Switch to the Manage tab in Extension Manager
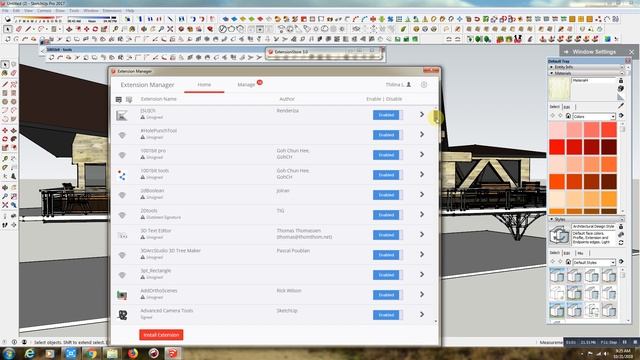The height and width of the screenshot is (360, 640). tap(246, 84)
